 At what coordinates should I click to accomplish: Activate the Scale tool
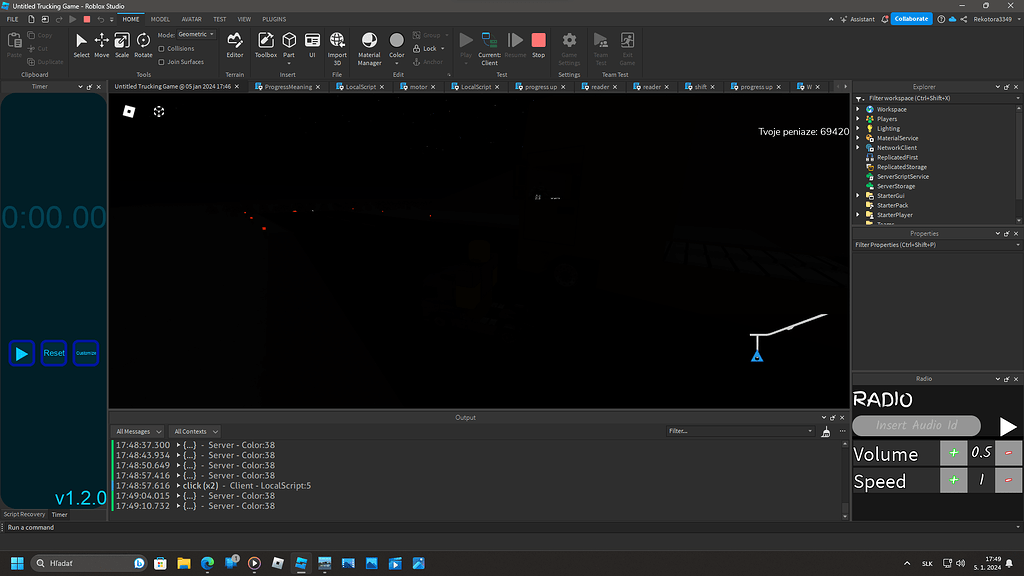pyautogui.click(x=122, y=45)
